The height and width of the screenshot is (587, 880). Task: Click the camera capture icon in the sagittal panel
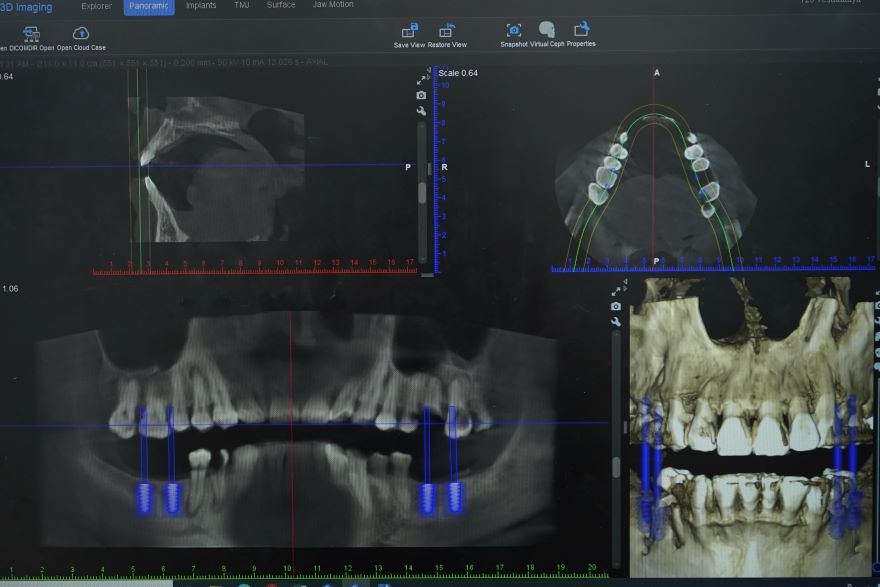click(x=421, y=95)
